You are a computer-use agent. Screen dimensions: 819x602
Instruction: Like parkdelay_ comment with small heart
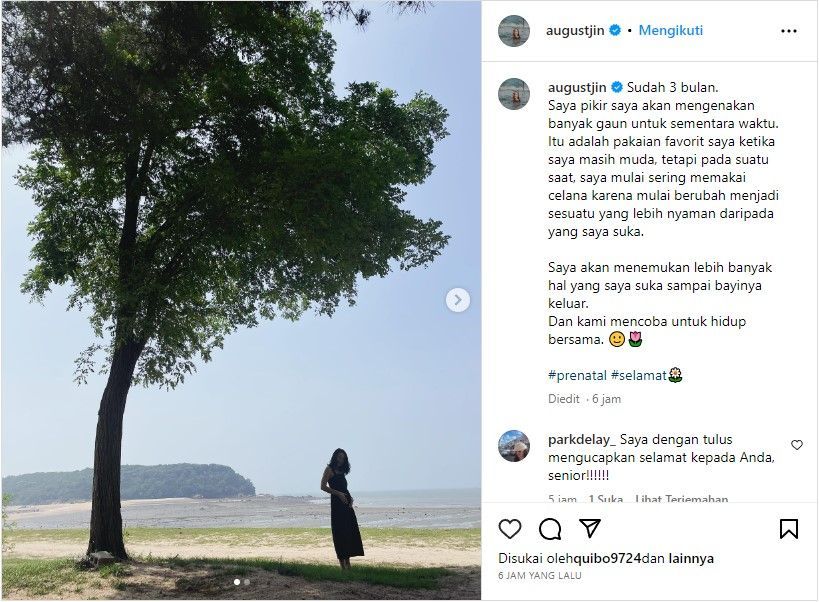(x=797, y=445)
